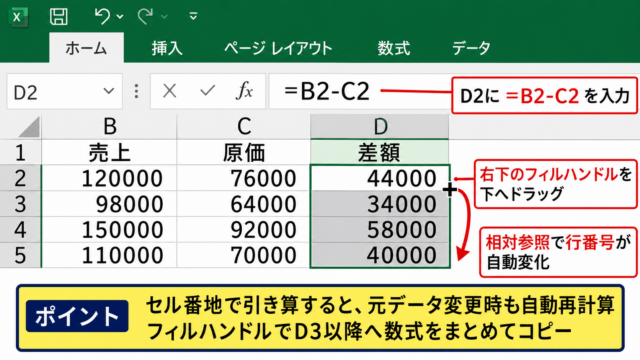Viewport: 640px width, 360px height.
Task: Select column C header
Action: pyautogui.click(x=244, y=127)
